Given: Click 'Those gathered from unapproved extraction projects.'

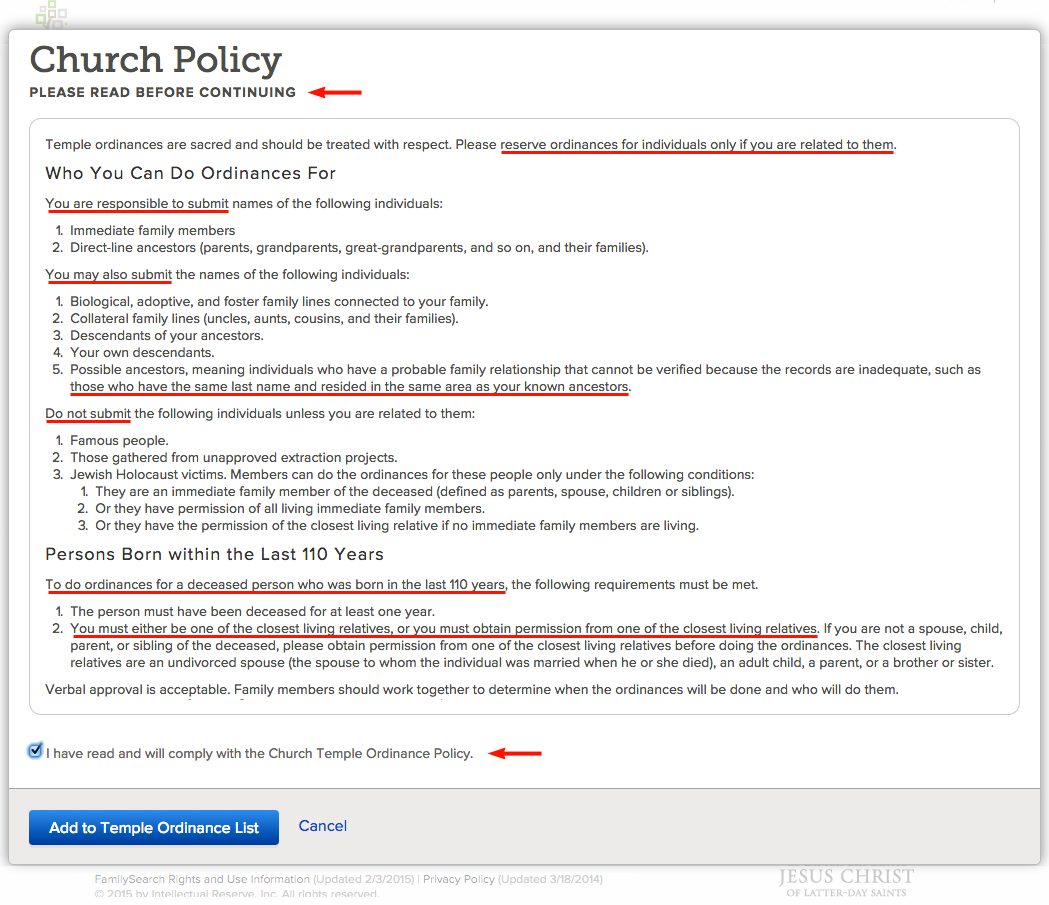Looking at the screenshot, I should click(233, 458).
